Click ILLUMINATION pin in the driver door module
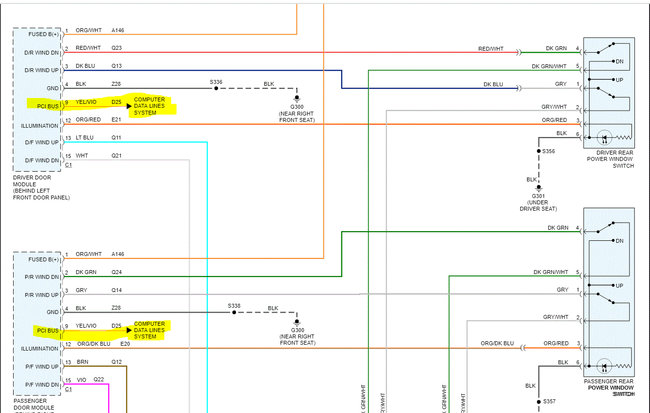Viewport: 650px width, 413px height. (40, 126)
